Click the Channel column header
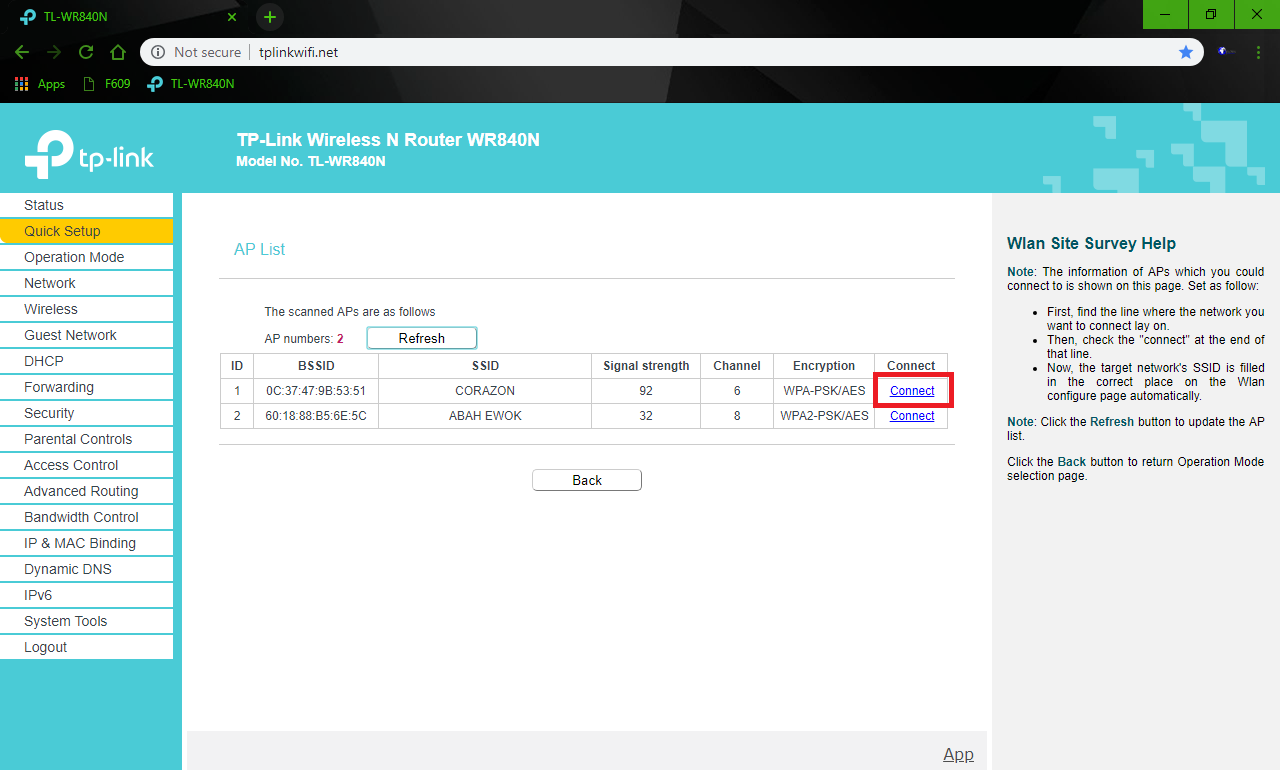Image resolution: width=1280 pixels, height=770 pixels. click(x=737, y=366)
